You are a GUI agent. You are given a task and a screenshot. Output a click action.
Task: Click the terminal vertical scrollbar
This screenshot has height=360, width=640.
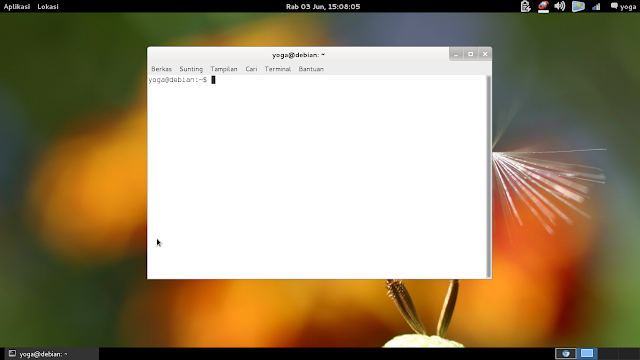(489, 177)
